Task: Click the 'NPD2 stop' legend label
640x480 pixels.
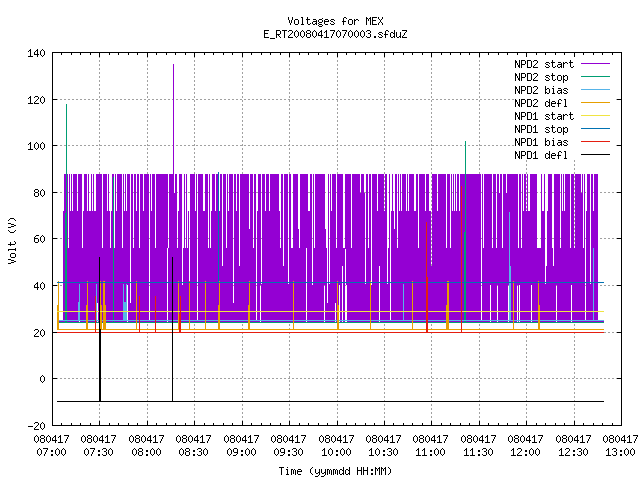Action: coord(541,77)
